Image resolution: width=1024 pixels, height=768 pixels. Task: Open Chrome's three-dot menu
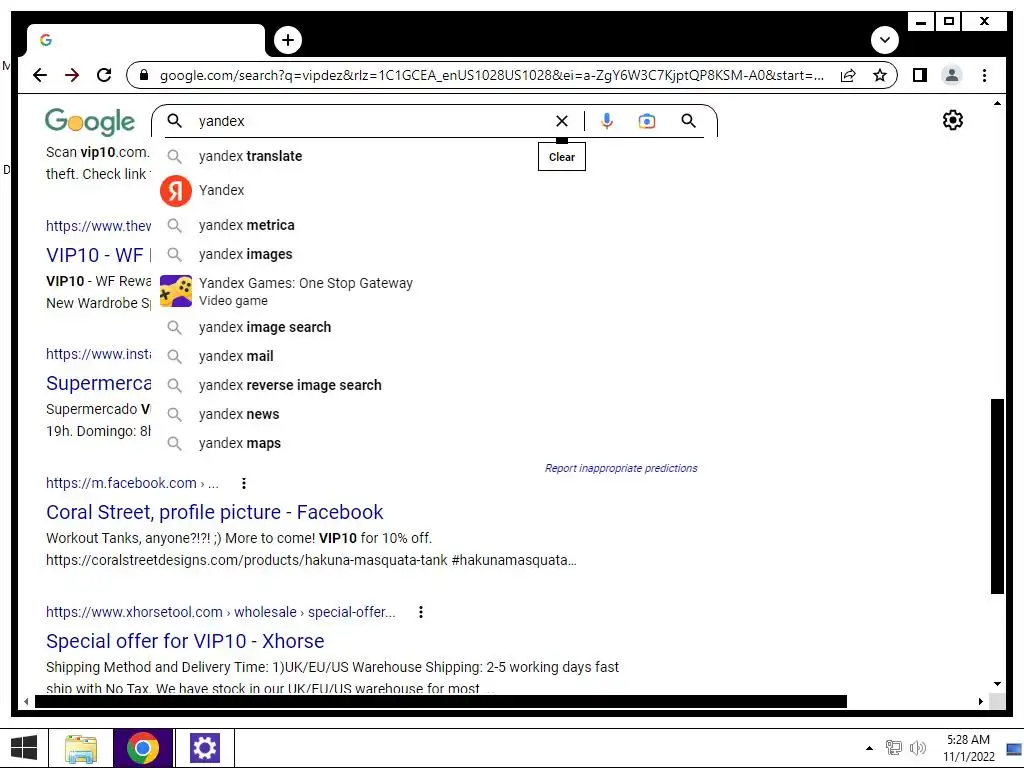tap(984, 75)
